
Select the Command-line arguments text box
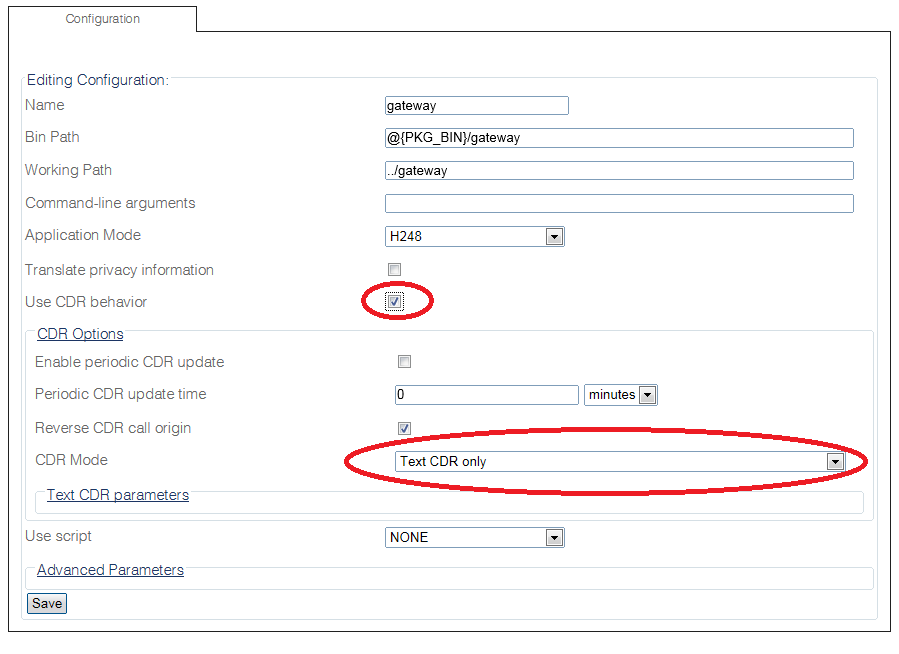pos(618,204)
